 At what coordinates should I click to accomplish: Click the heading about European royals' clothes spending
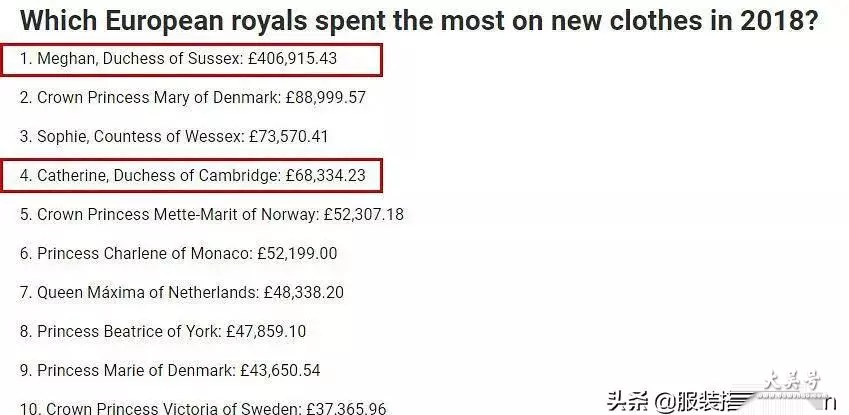419,21
